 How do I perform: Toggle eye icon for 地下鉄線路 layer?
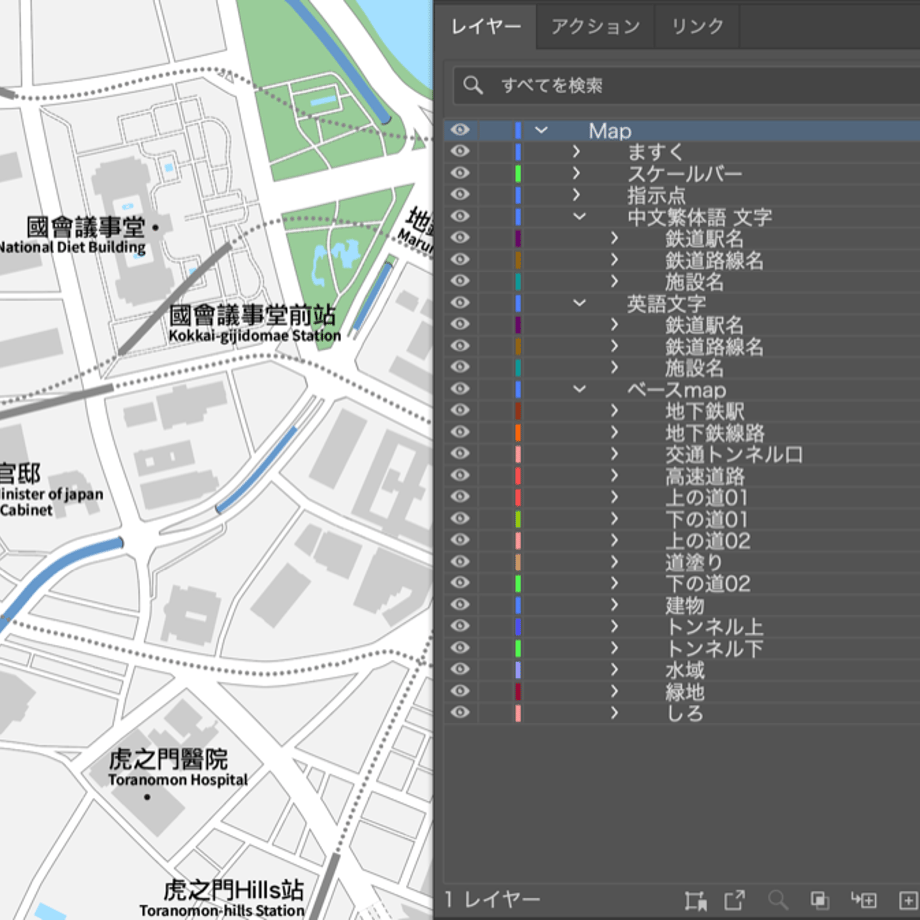[x=460, y=432]
